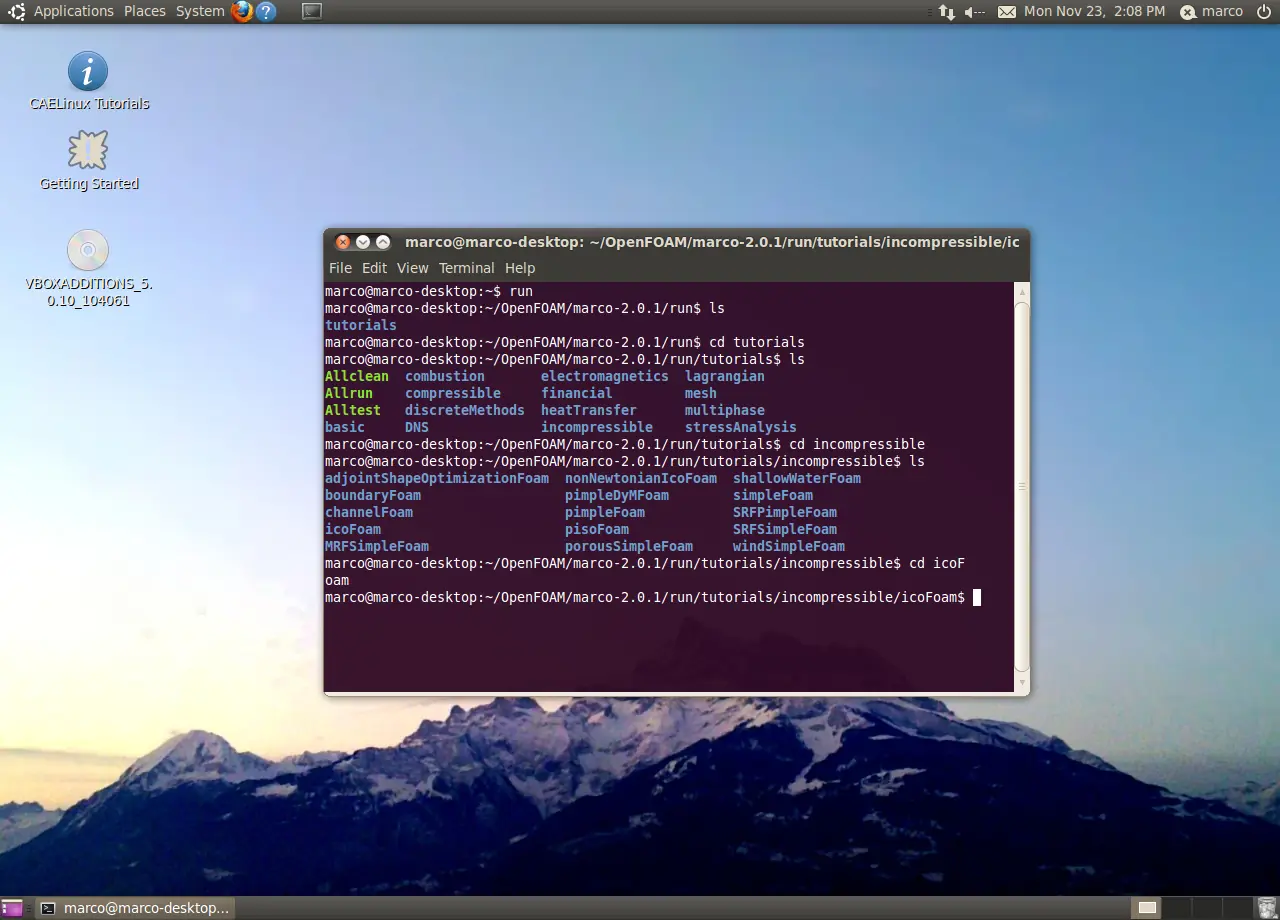1280x920 pixels.
Task: Click the shallowWaterFoam entry
Action: click(x=797, y=478)
